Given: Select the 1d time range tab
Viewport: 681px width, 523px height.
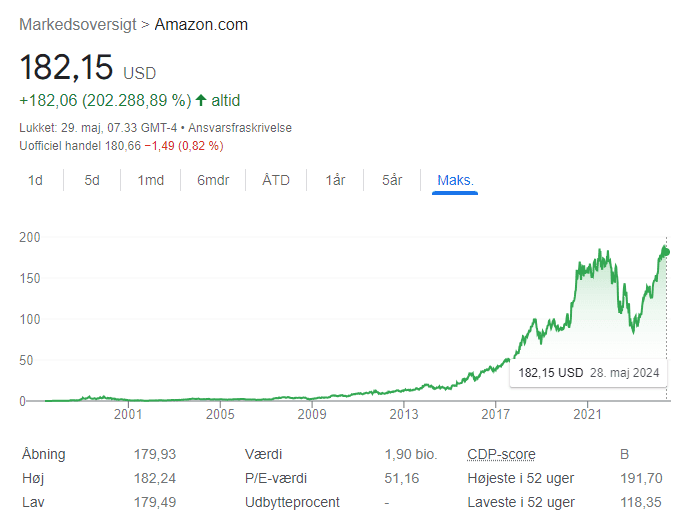Looking at the screenshot, I should (35, 180).
